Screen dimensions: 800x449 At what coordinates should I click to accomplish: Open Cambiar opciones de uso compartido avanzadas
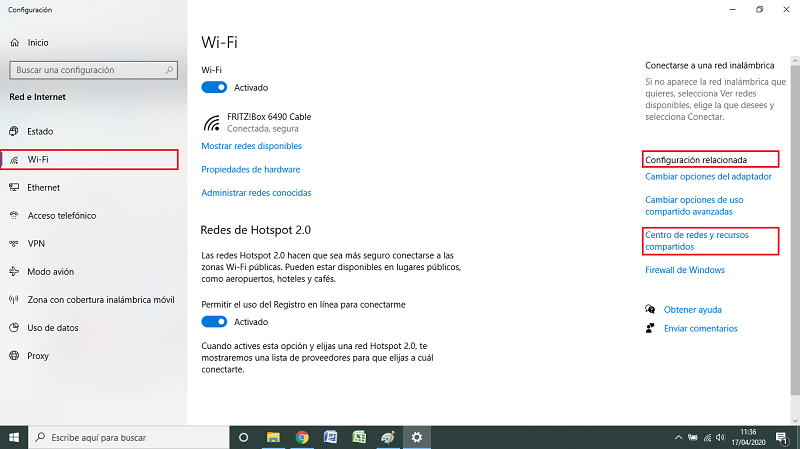694,206
